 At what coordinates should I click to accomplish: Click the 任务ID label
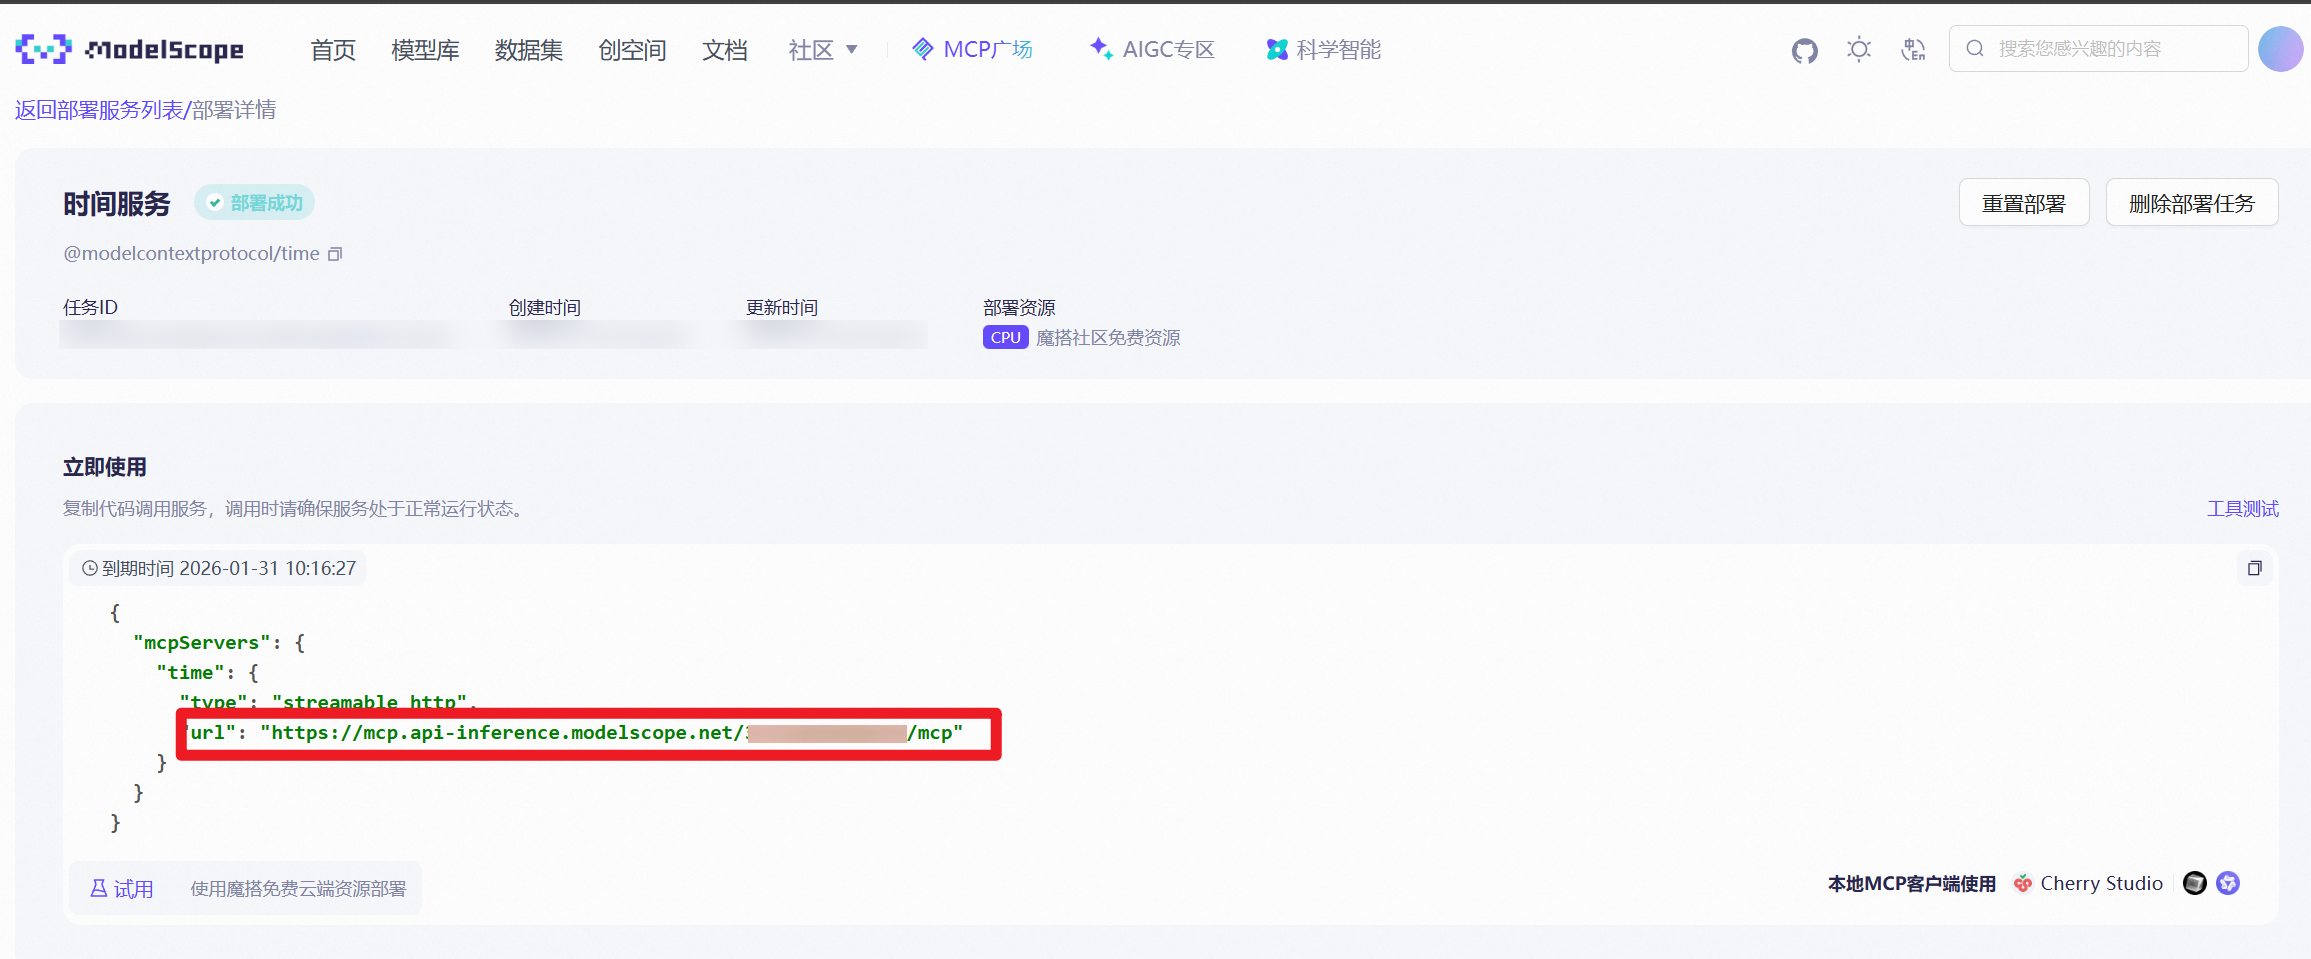click(x=91, y=308)
